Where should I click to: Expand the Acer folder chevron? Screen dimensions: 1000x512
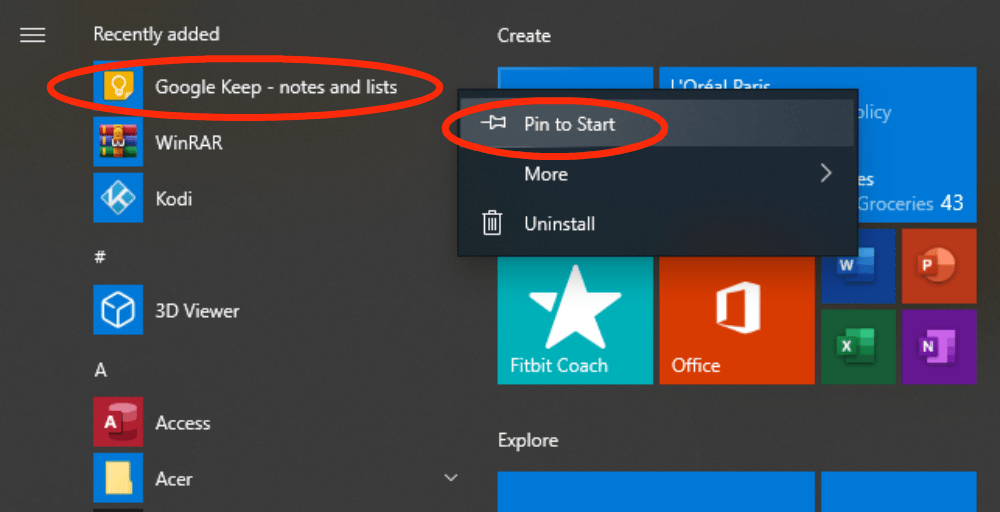[x=451, y=478]
